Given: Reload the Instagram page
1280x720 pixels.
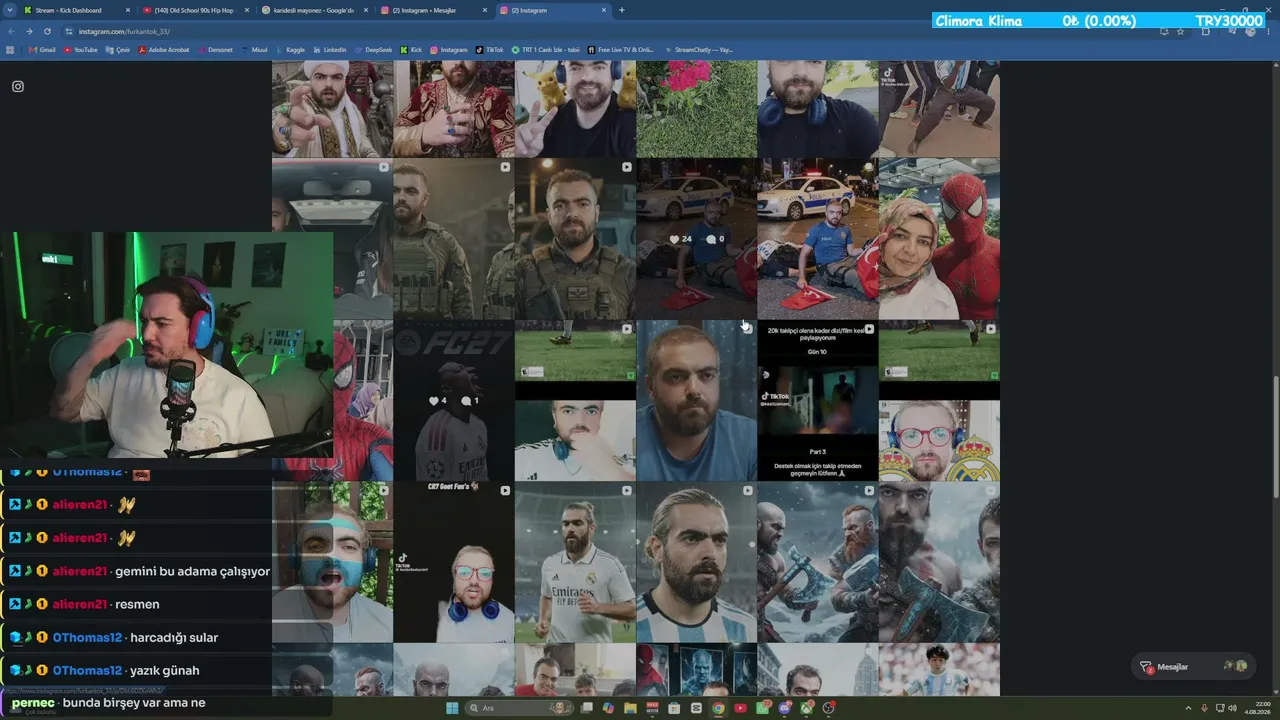Looking at the screenshot, I should click(x=47, y=31).
